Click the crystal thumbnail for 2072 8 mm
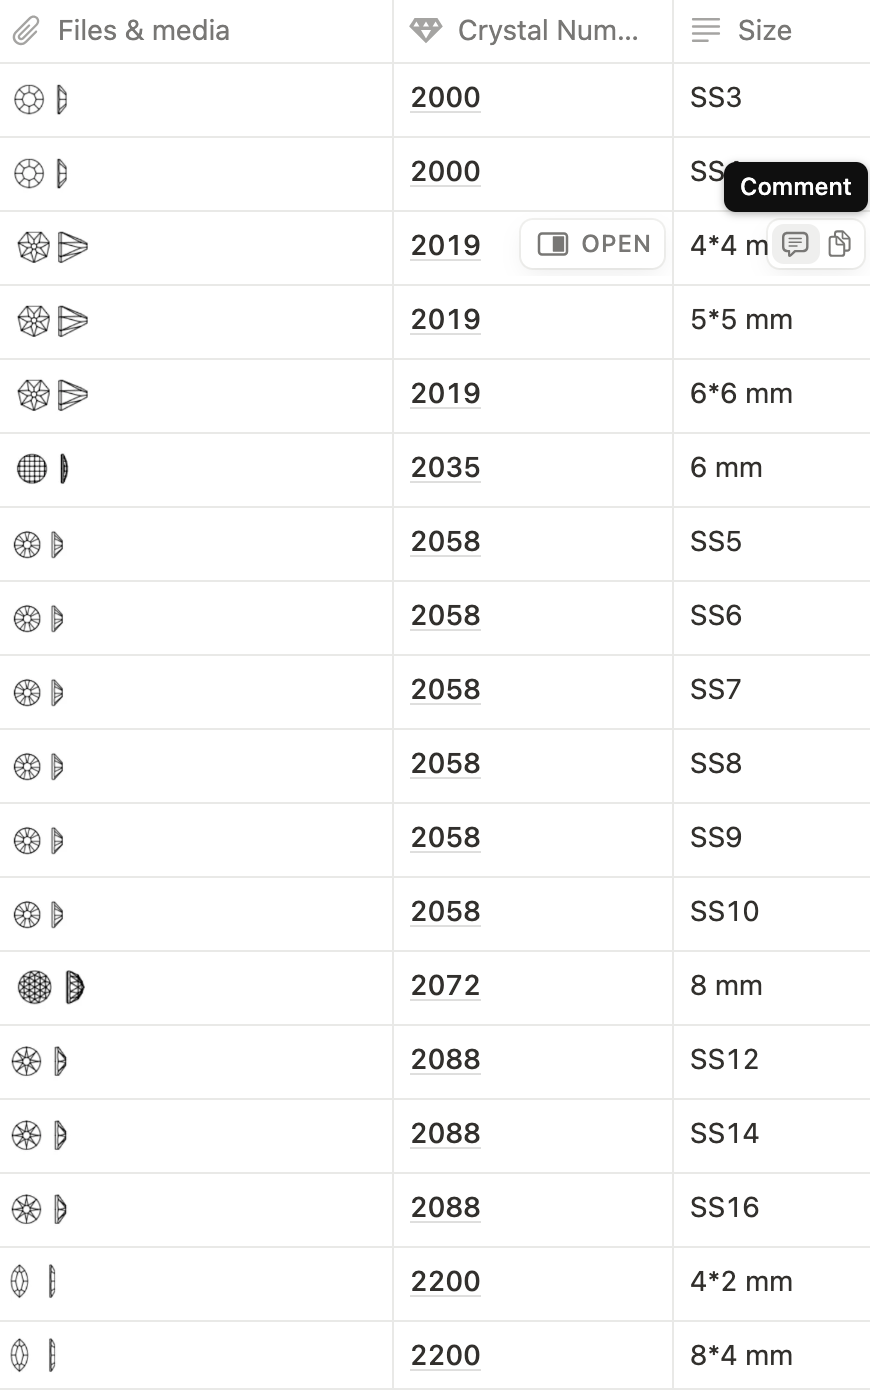870x1398 pixels. point(51,987)
